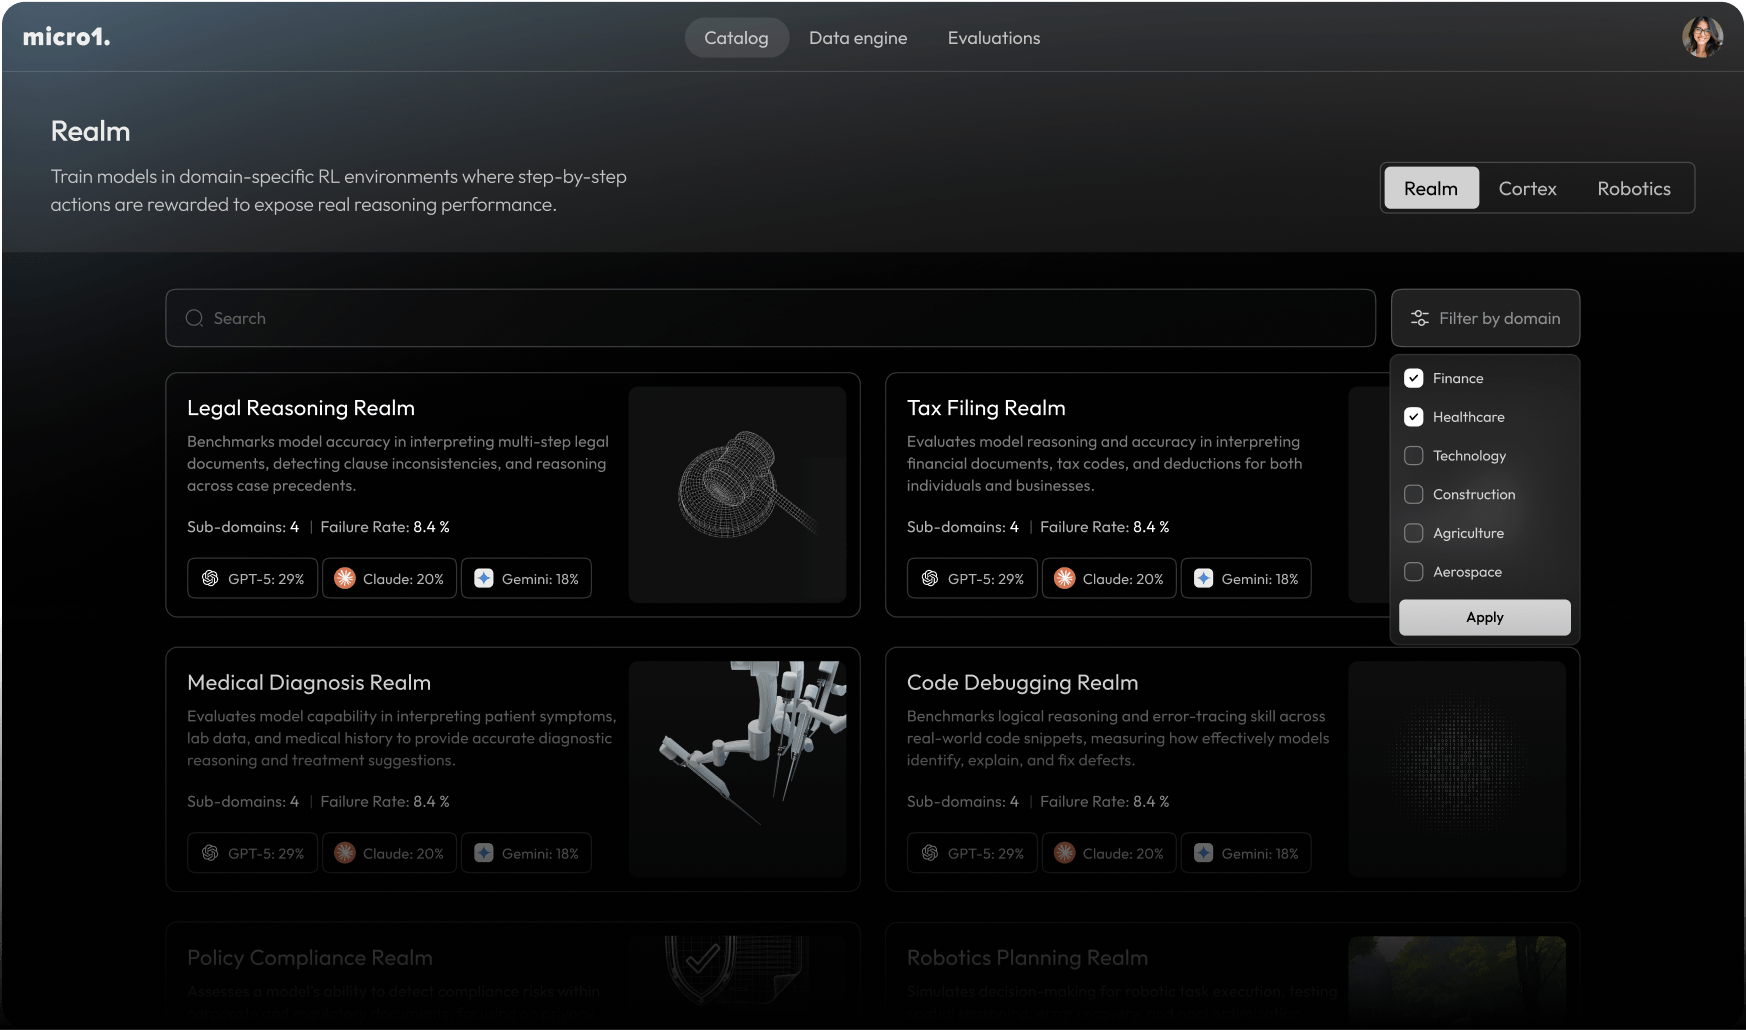Select the Realm segment
The image size is (1746, 1030).
(1431, 188)
